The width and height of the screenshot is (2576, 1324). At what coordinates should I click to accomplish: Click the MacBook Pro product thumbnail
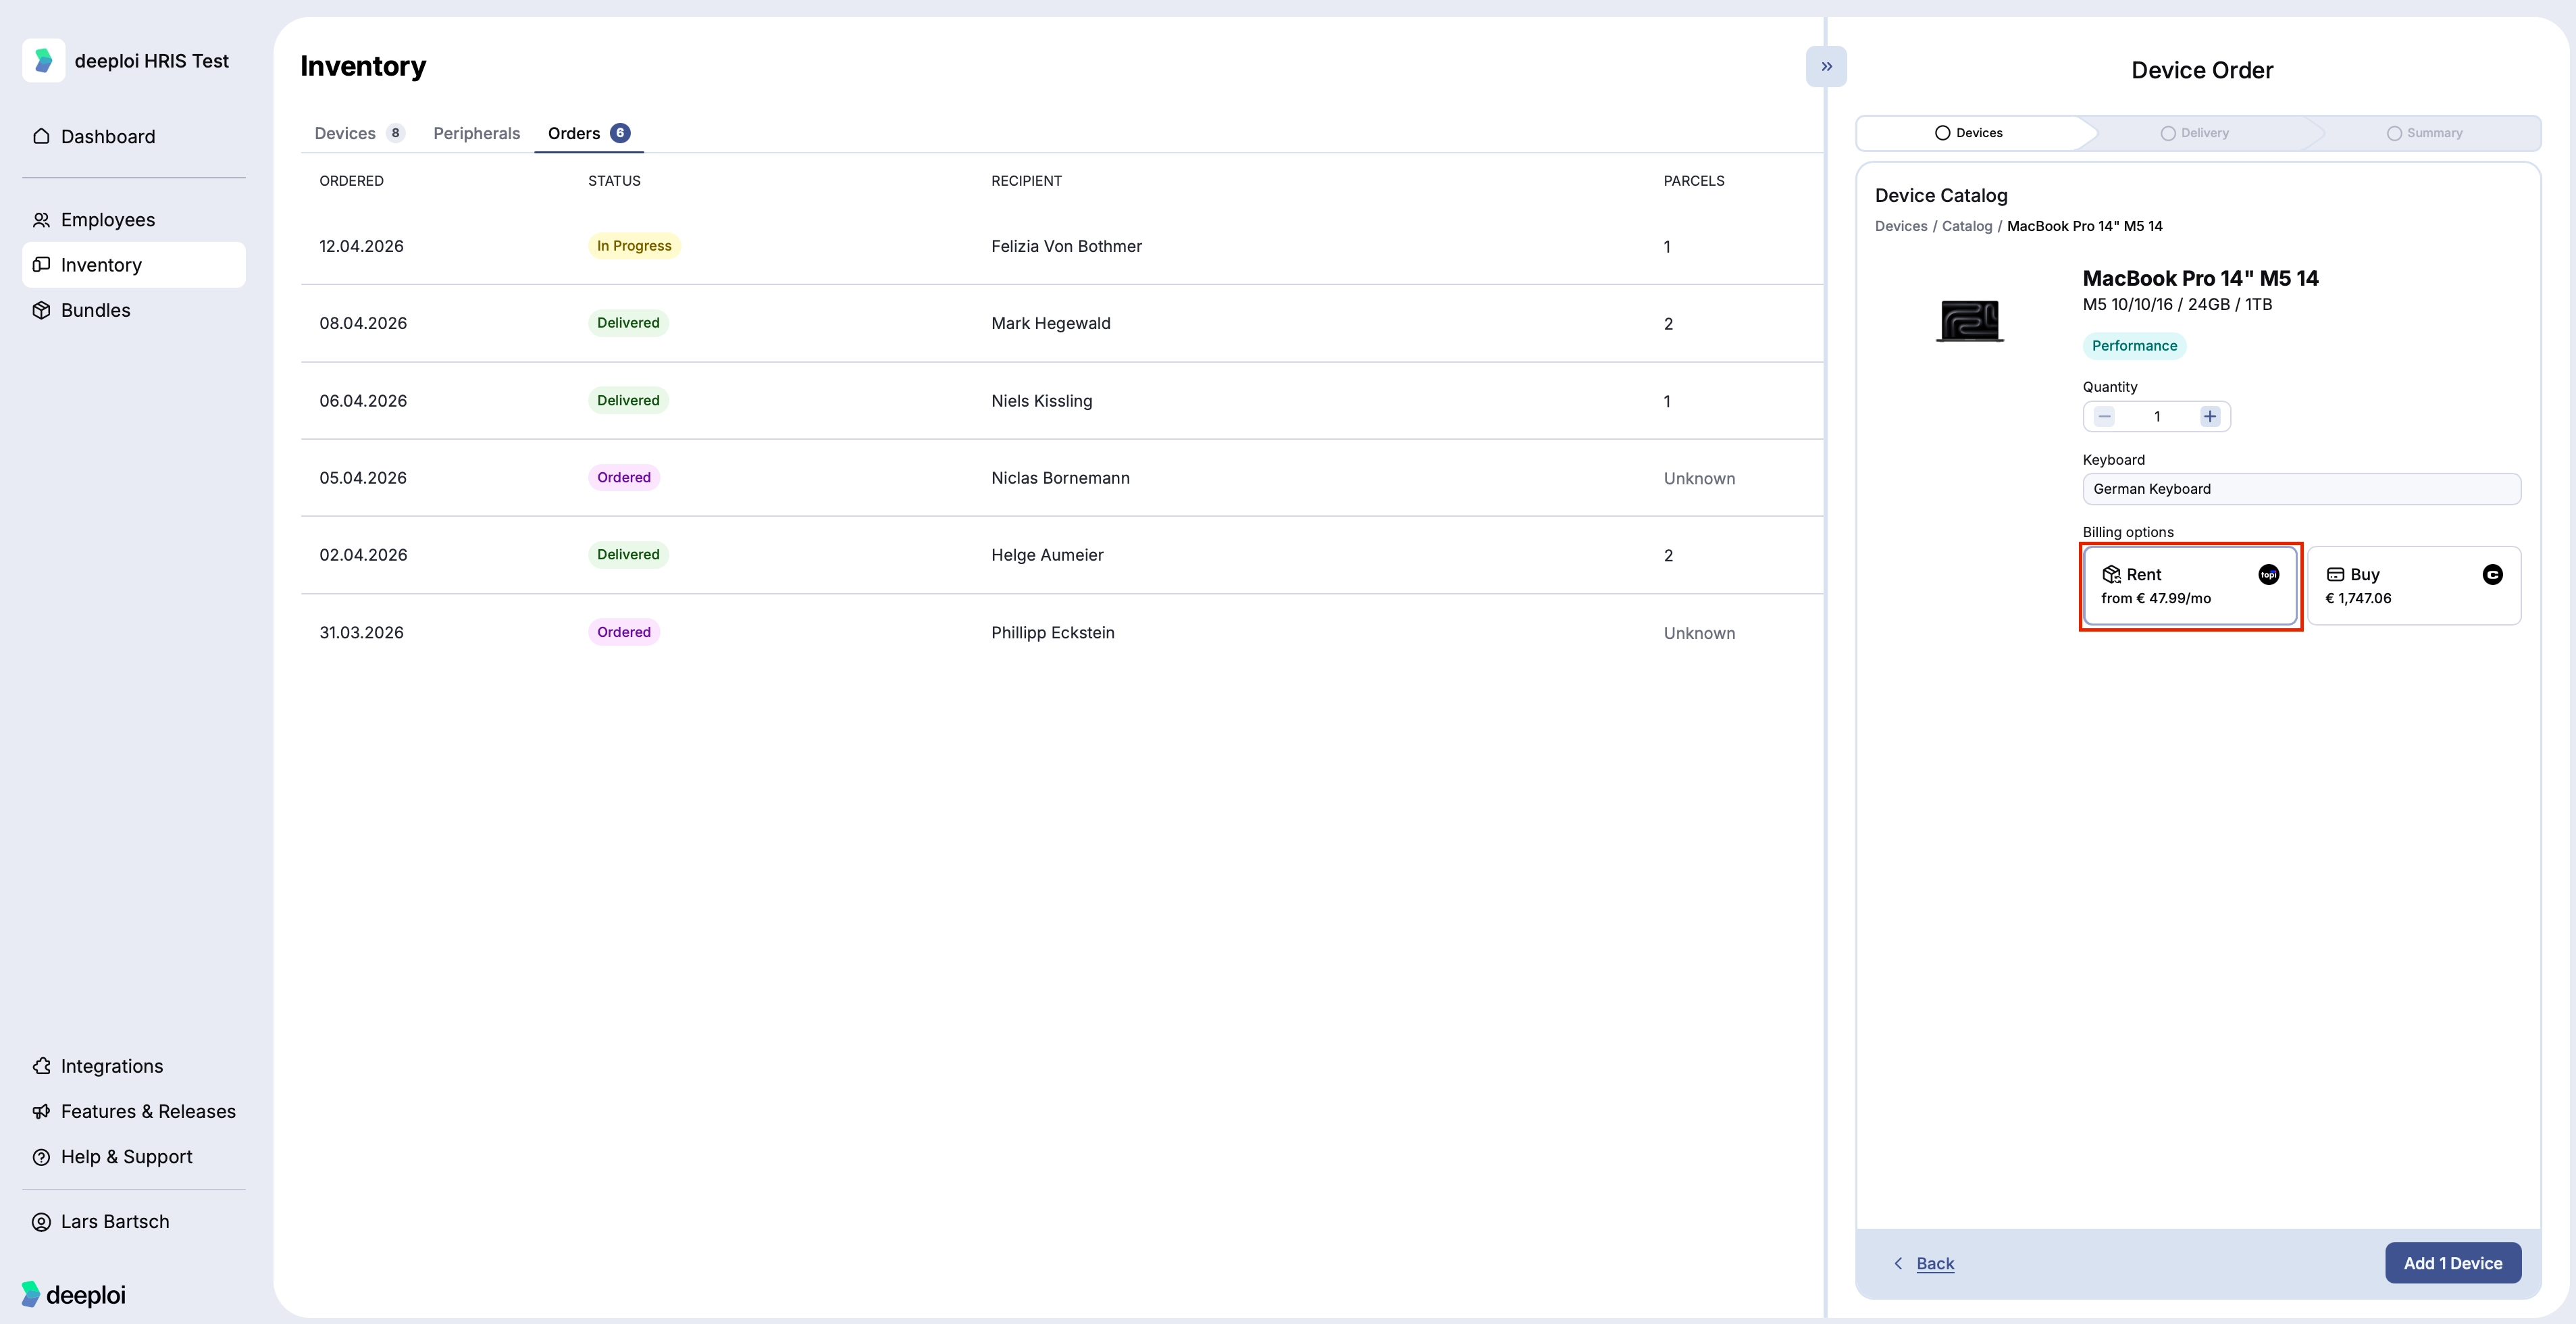click(x=1970, y=321)
